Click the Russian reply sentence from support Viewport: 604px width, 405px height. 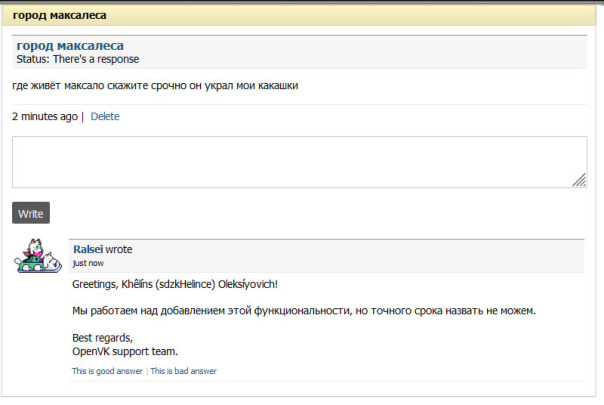point(304,311)
